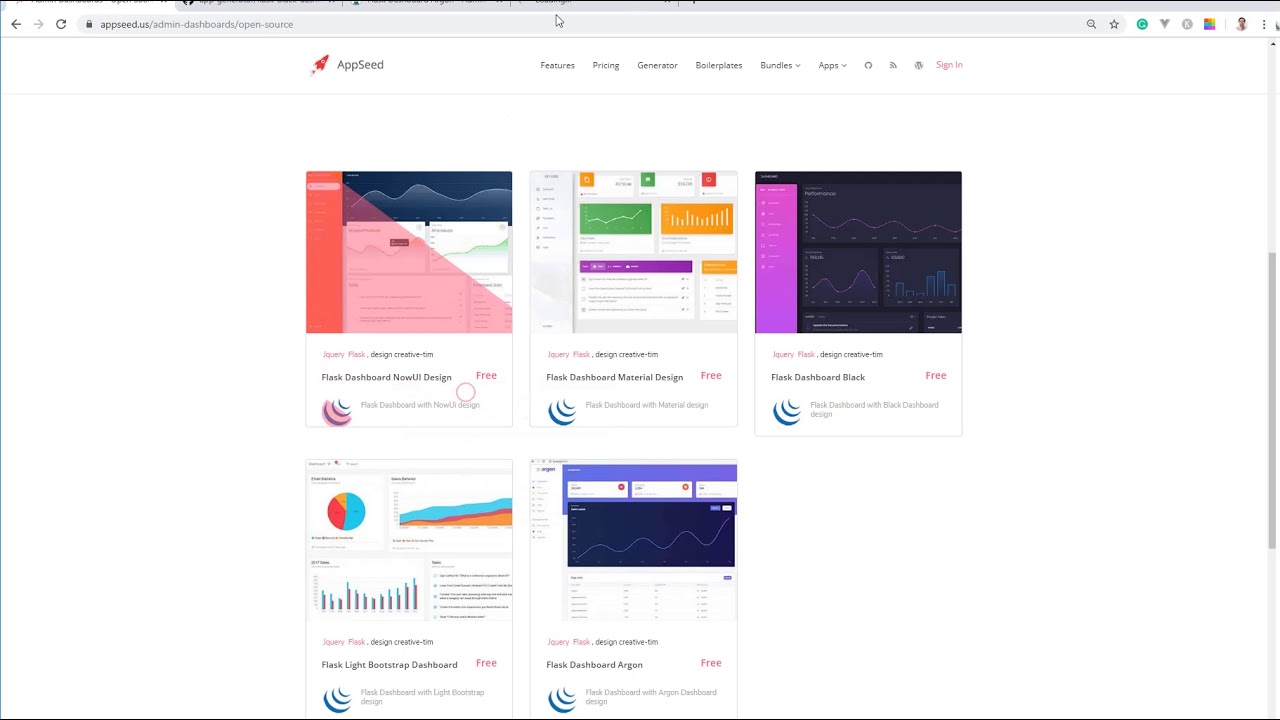Click Flask tag on Flask Dashboard Black card
Viewport: 1280px width, 720px height.
tap(806, 354)
